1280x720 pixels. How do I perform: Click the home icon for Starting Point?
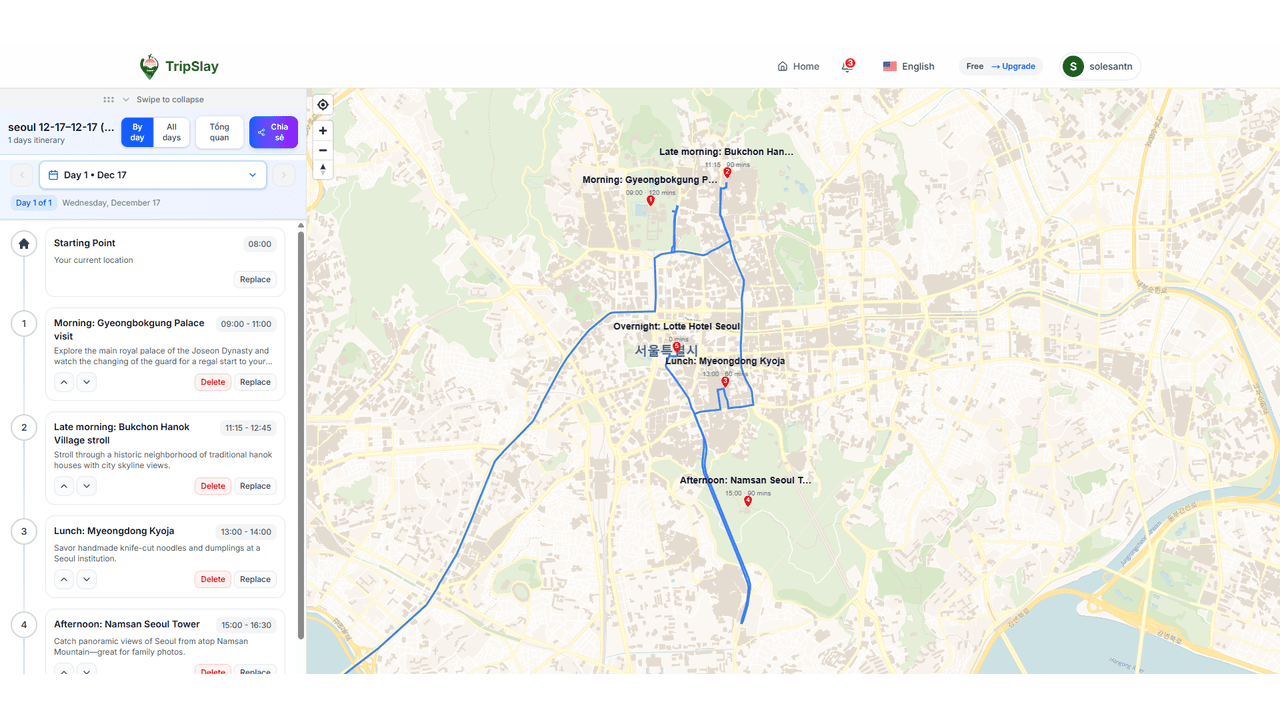tap(24, 243)
